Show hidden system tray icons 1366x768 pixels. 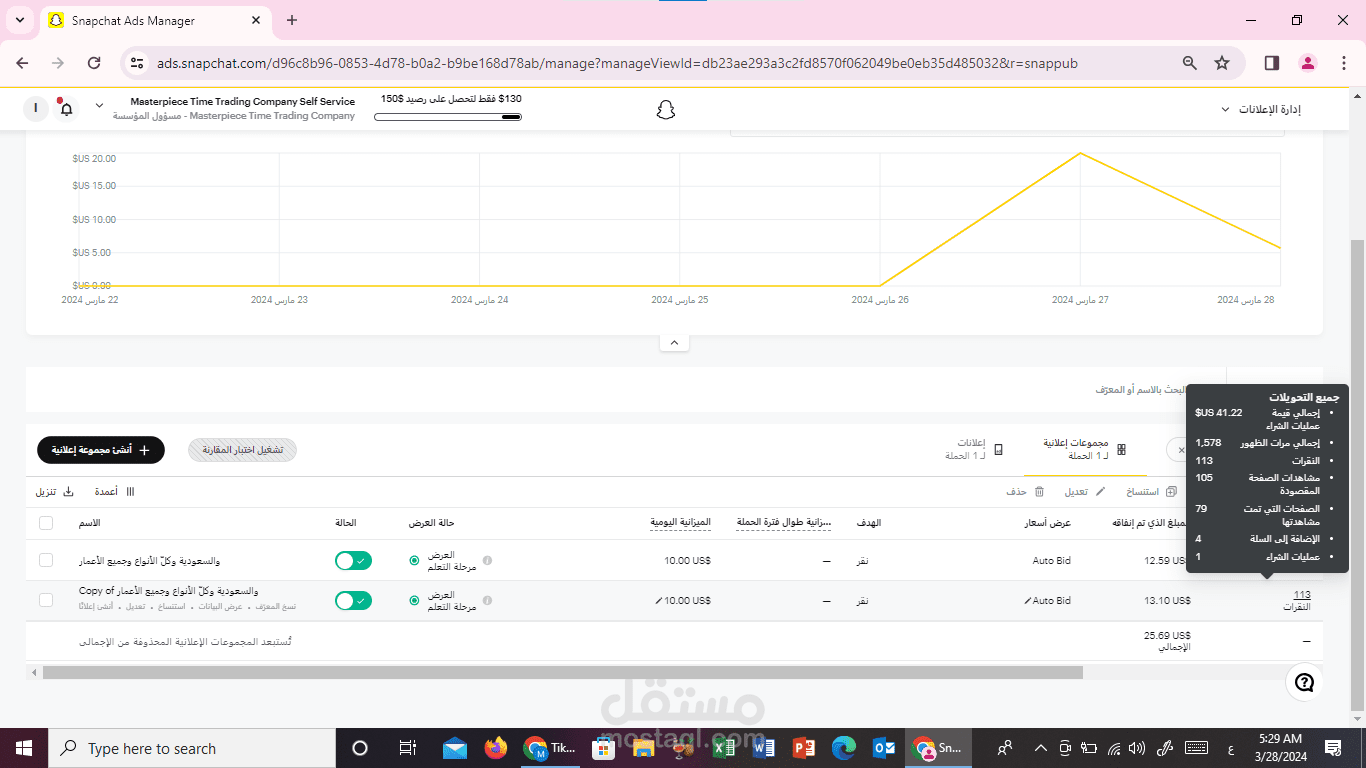coord(1040,748)
